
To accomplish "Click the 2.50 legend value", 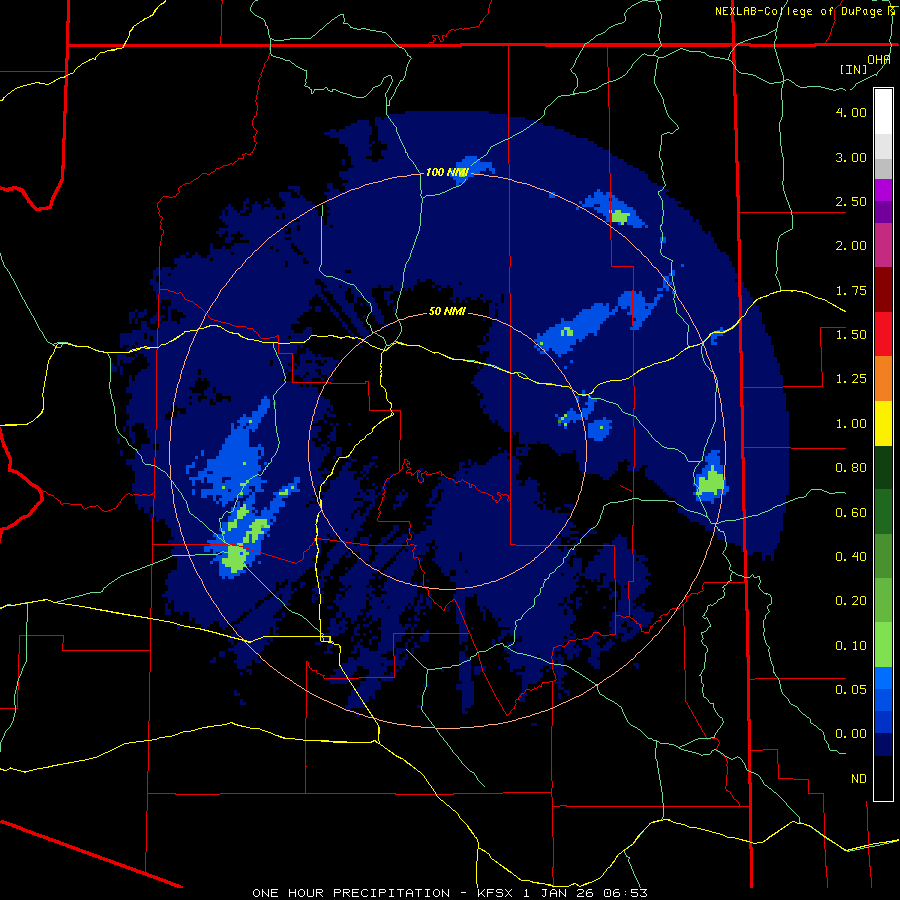I will [x=851, y=201].
